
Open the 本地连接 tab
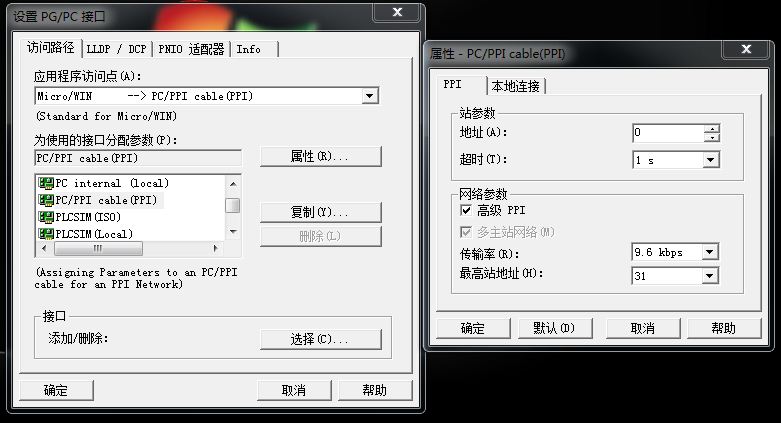click(x=516, y=86)
